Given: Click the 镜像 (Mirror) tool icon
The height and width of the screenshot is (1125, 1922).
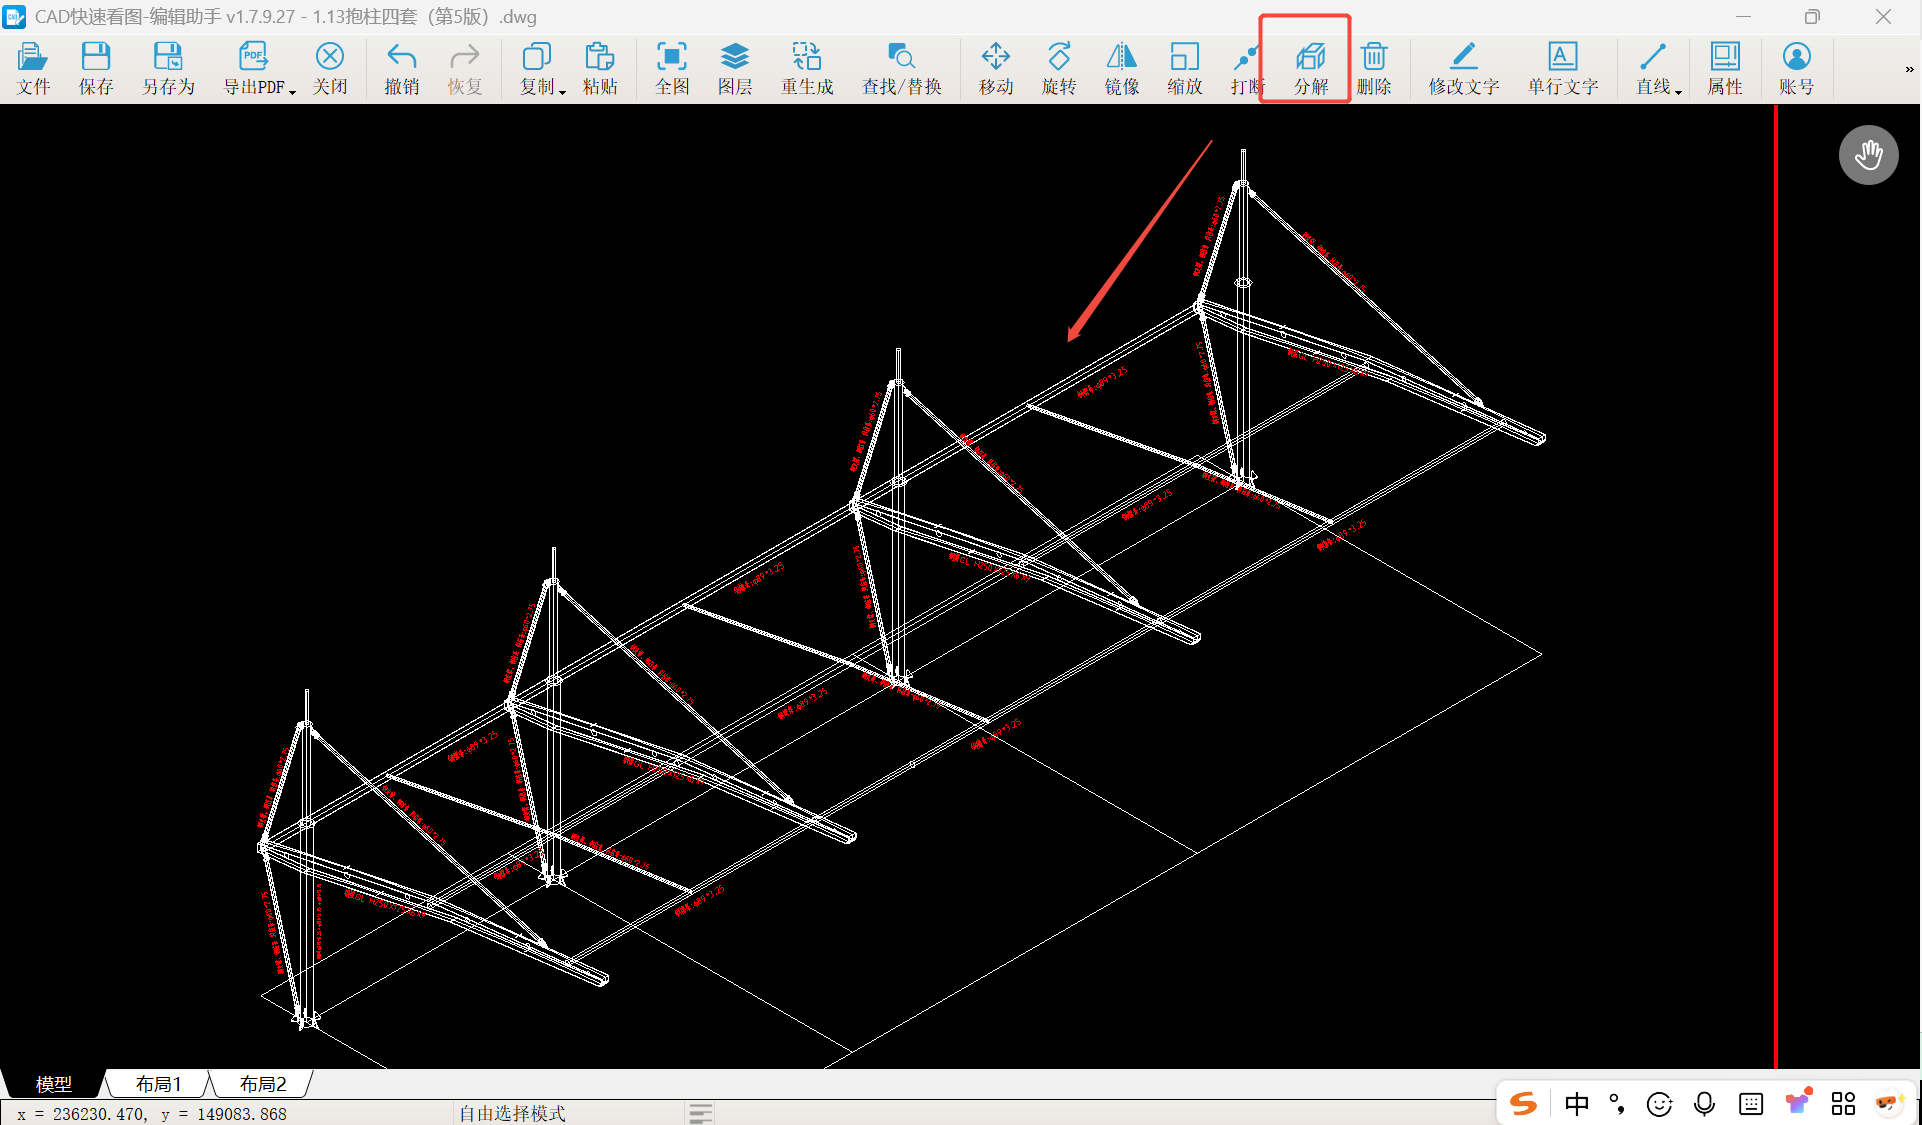Looking at the screenshot, I should pyautogui.click(x=1121, y=58).
